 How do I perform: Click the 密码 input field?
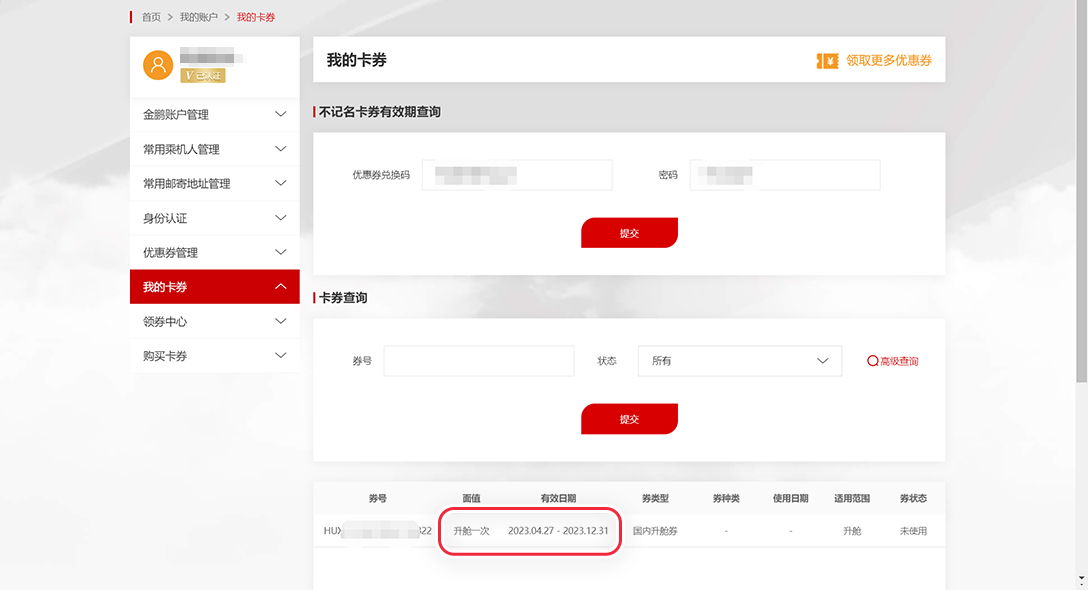784,175
